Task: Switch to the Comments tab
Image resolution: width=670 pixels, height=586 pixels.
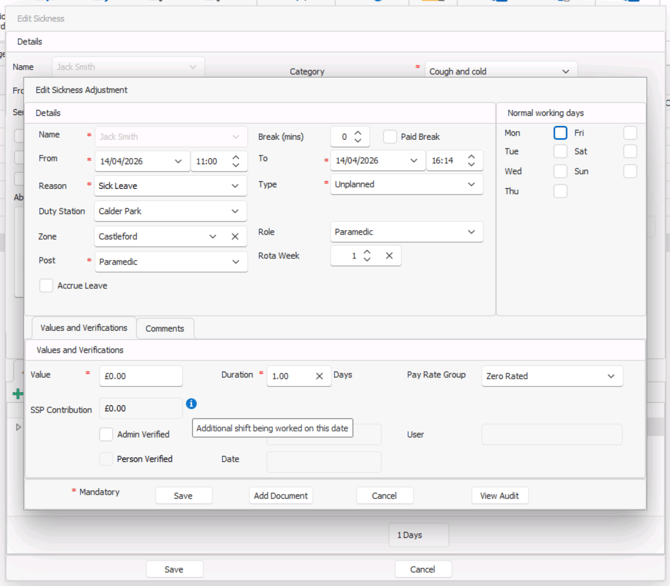Action: (x=164, y=328)
